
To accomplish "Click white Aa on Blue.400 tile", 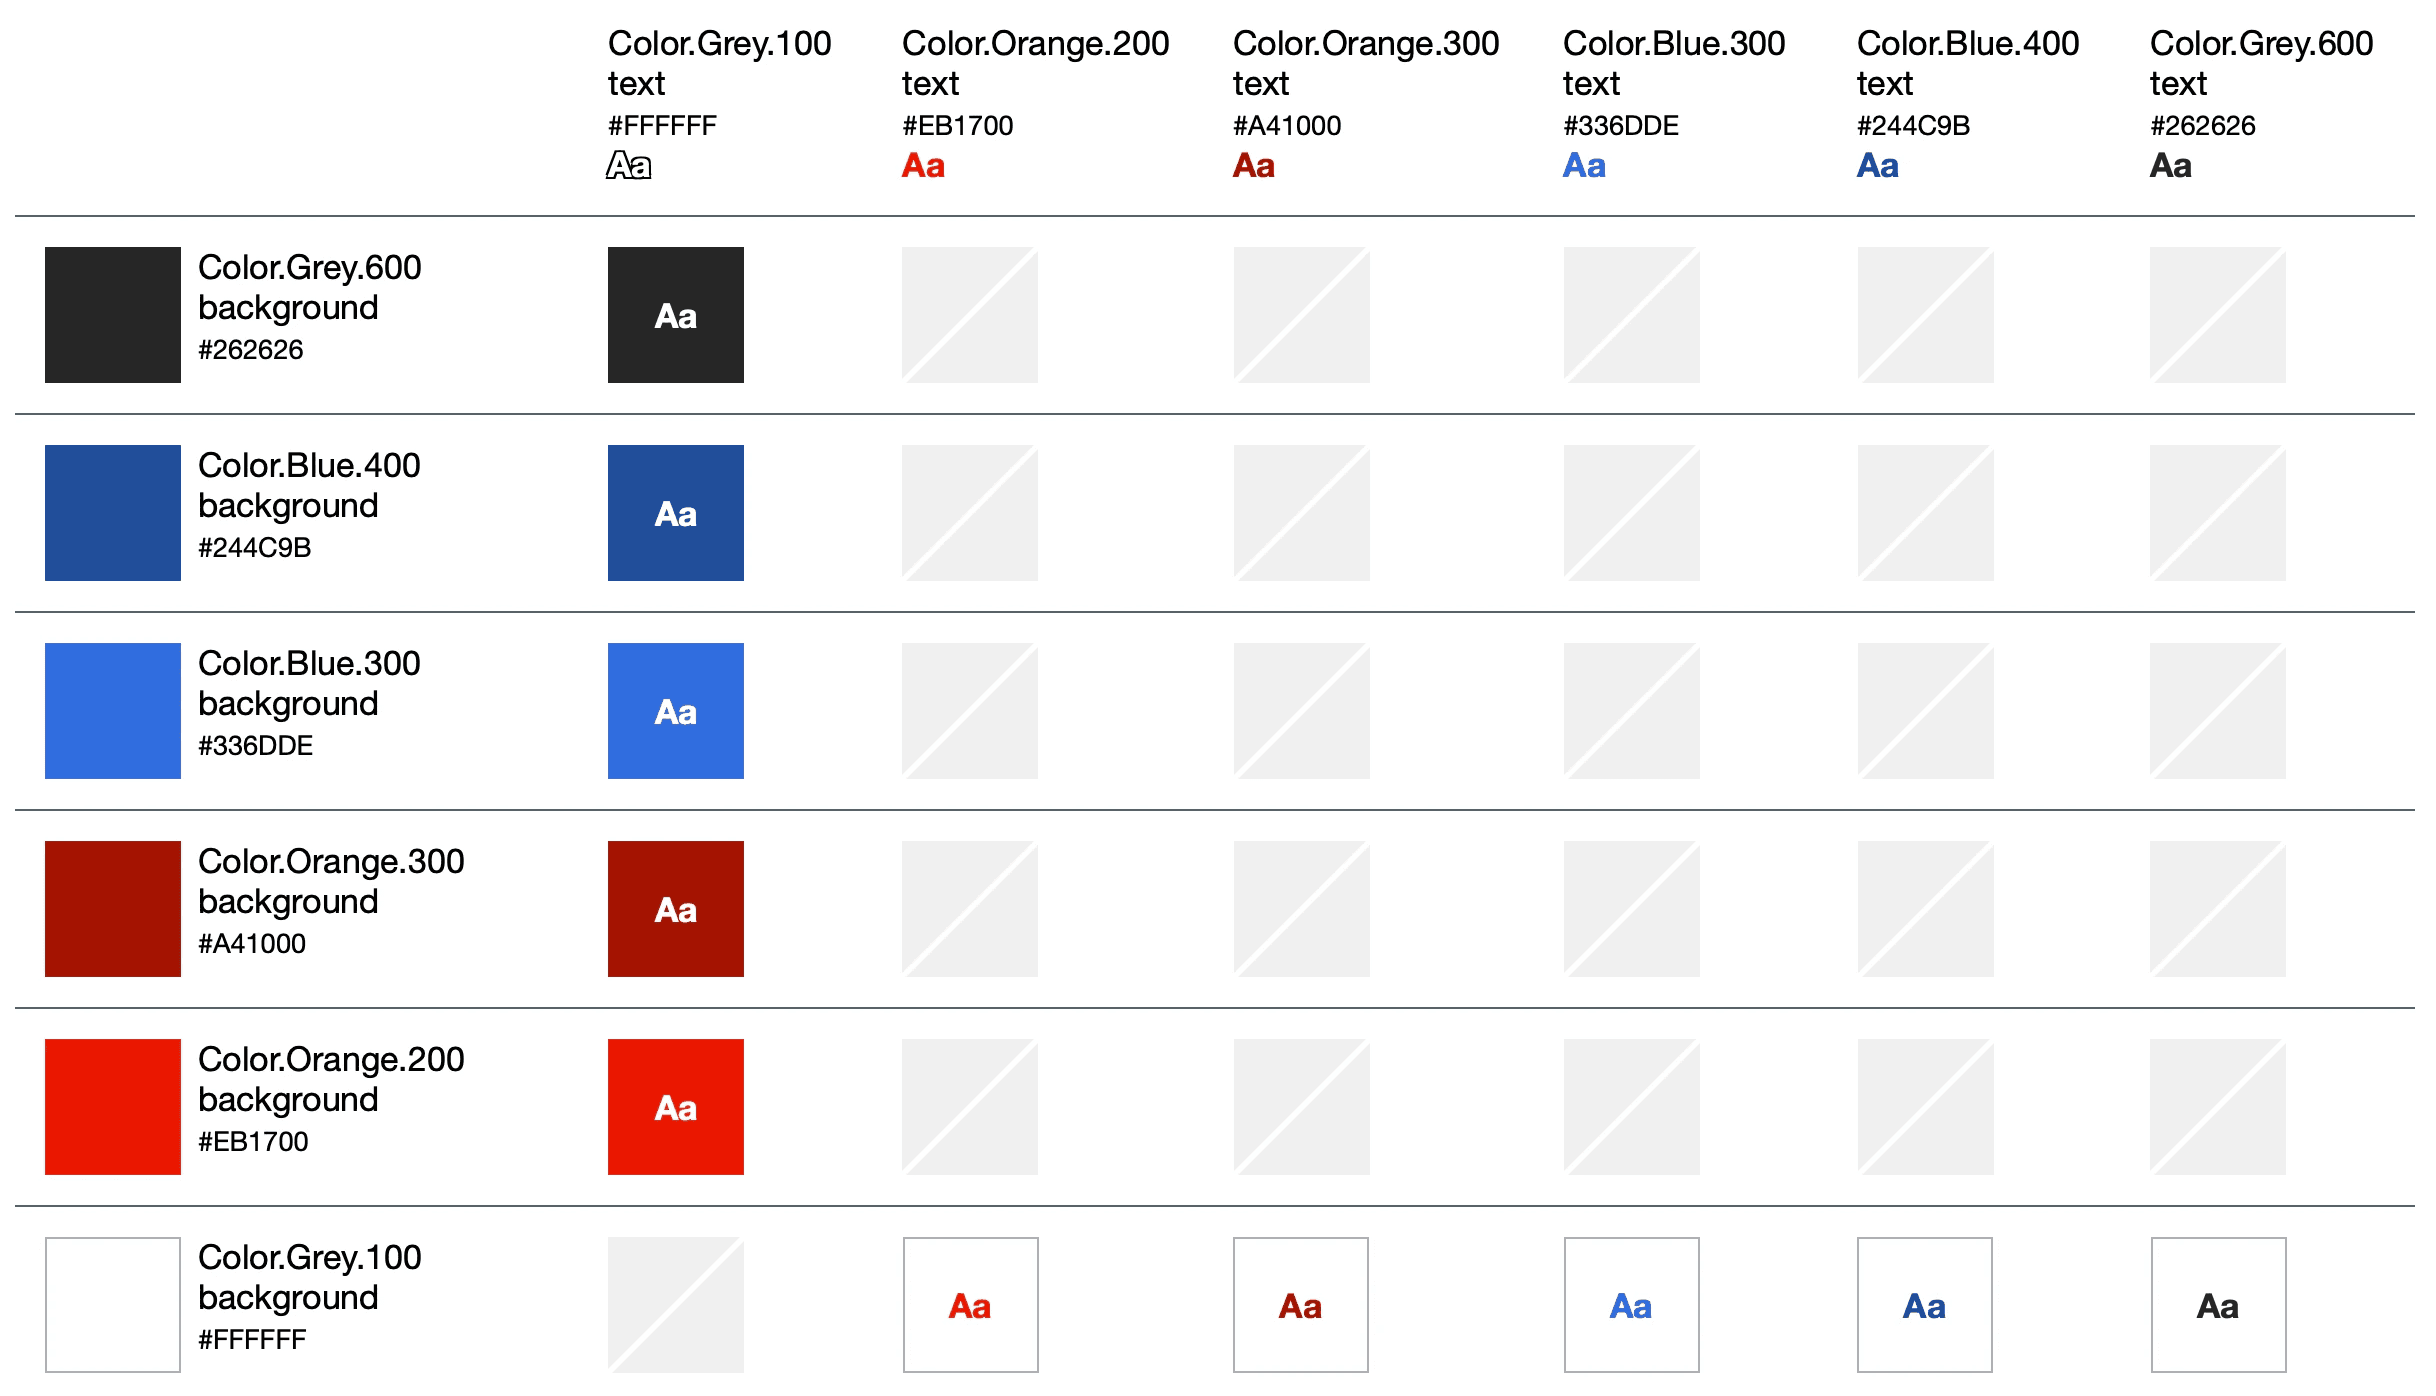I will click(675, 512).
